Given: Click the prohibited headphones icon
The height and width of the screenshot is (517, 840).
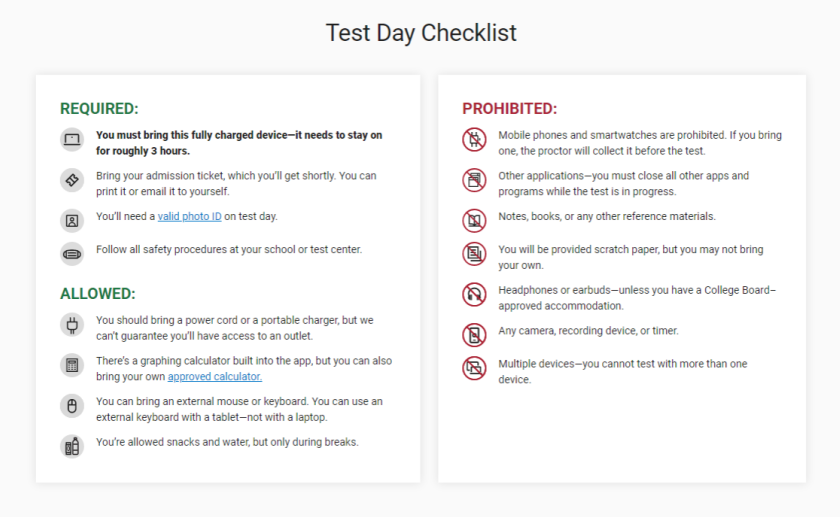Looking at the screenshot, I should point(474,295).
